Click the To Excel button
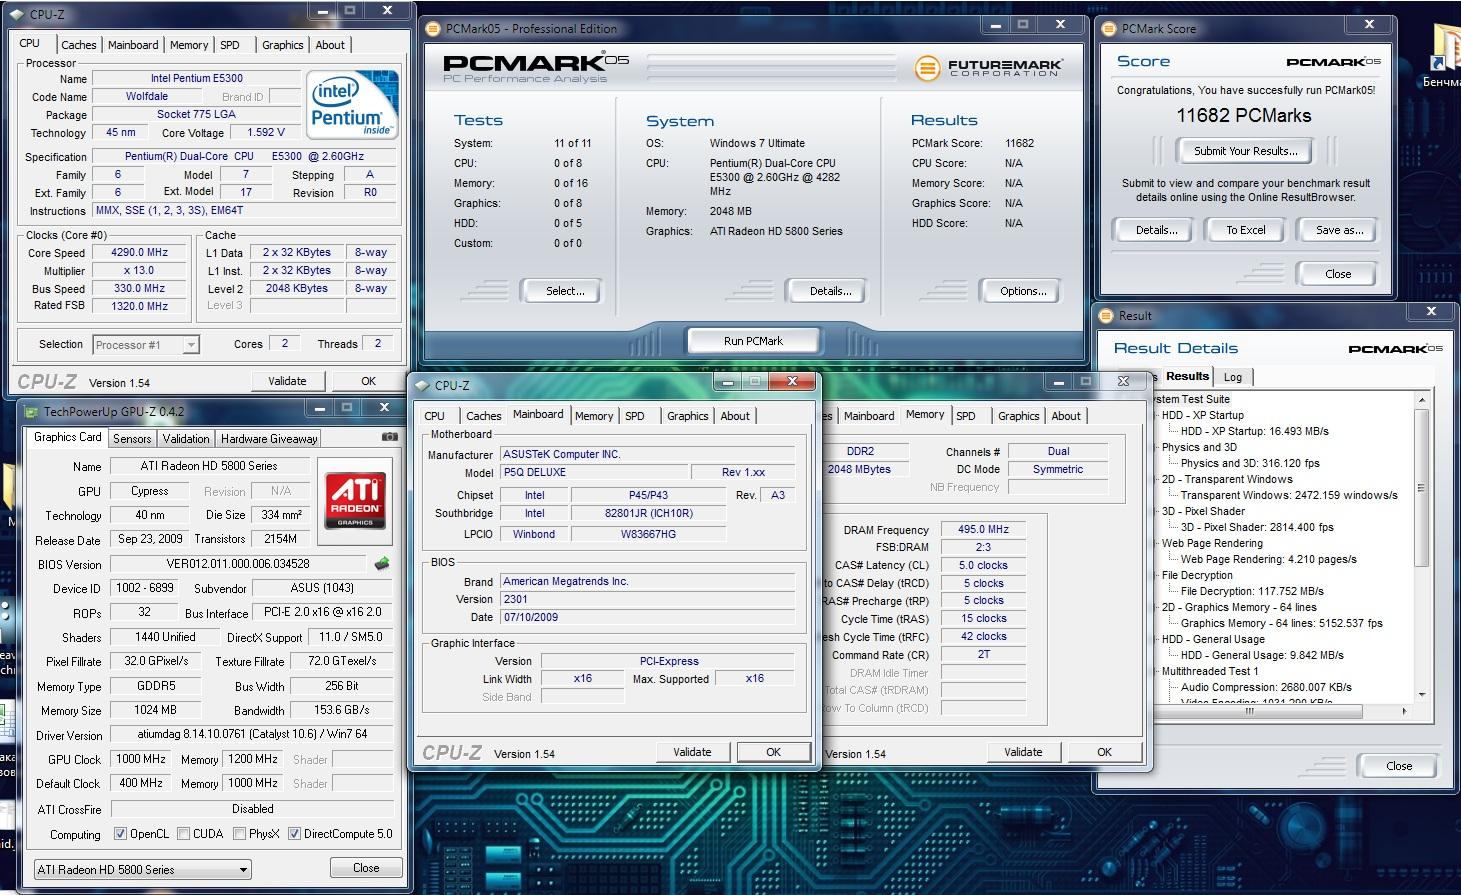The image size is (1461, 895). pyautogui.click(x=1245, y=230)
